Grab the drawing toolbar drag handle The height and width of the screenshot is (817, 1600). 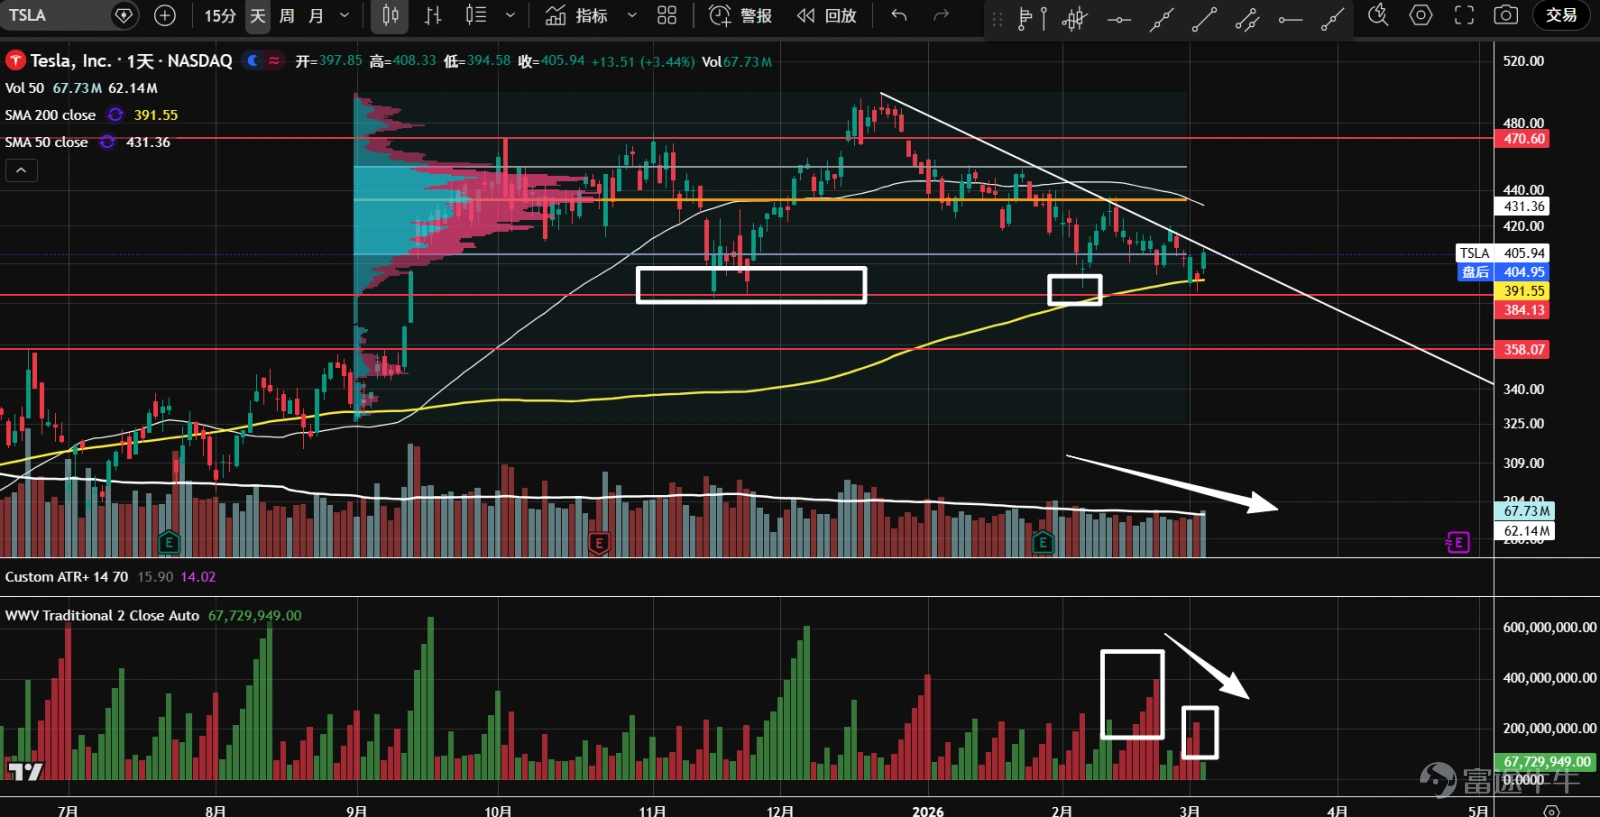(997, 18)
